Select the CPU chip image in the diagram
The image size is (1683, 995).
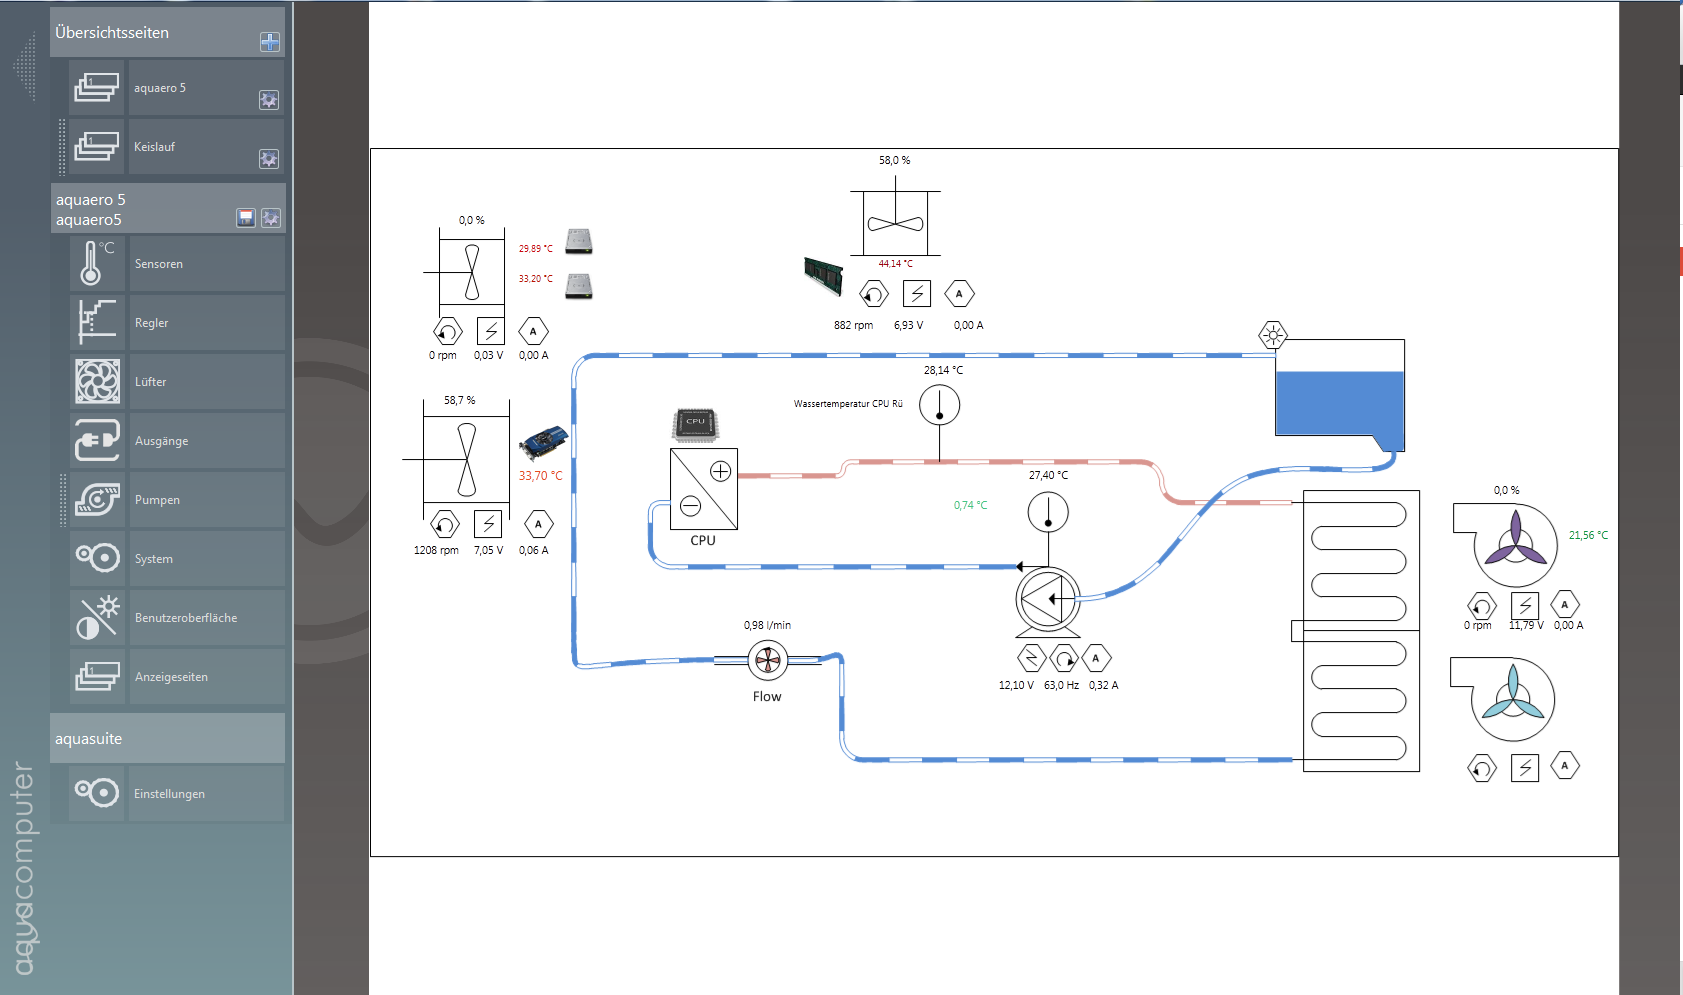pyautogui.click(x=695, y=424)
